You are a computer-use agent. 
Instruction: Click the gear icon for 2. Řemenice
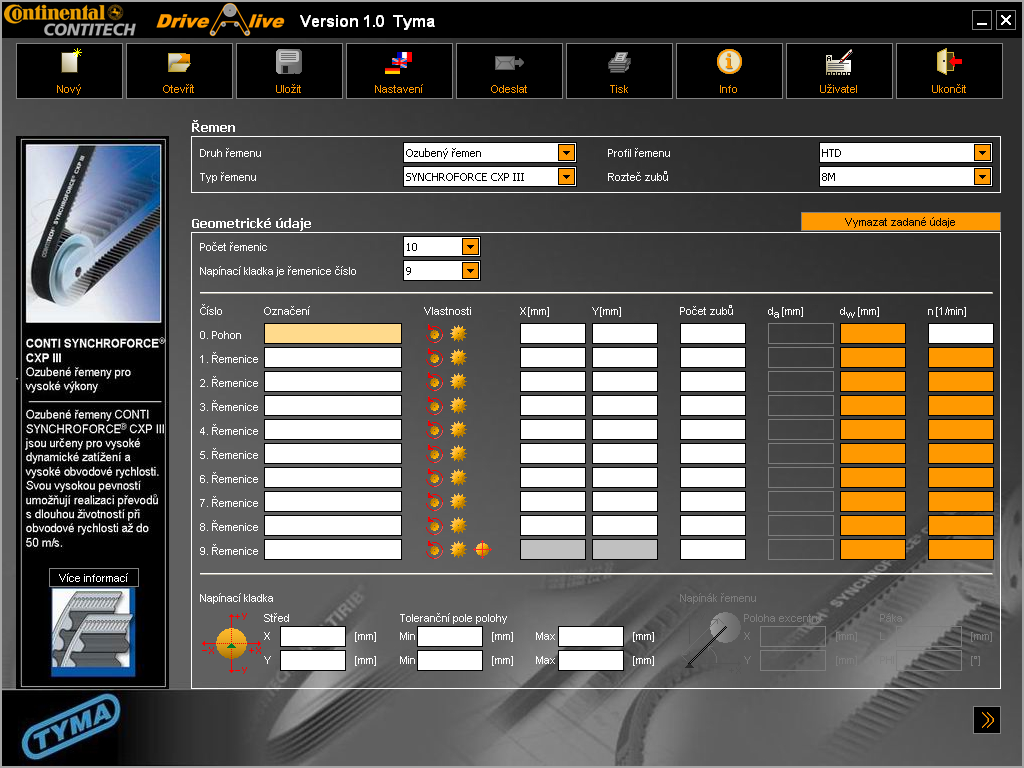458,381
